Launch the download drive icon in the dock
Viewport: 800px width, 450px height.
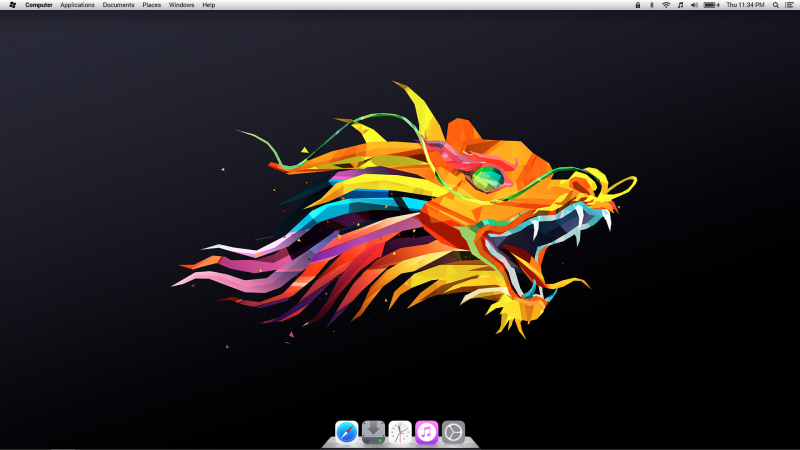[373, 432]
